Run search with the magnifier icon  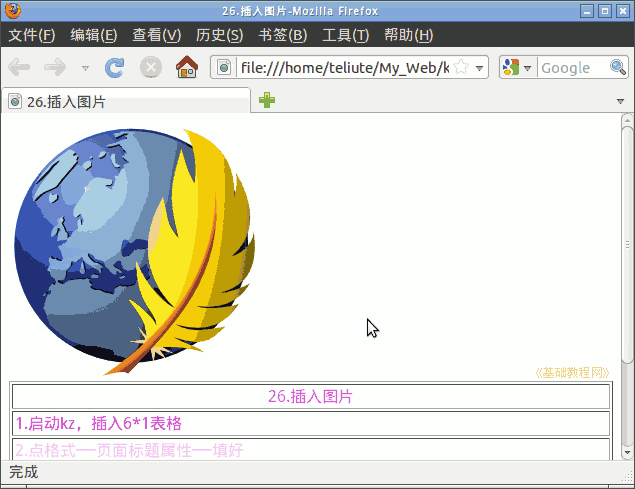[x=618, y=67]
